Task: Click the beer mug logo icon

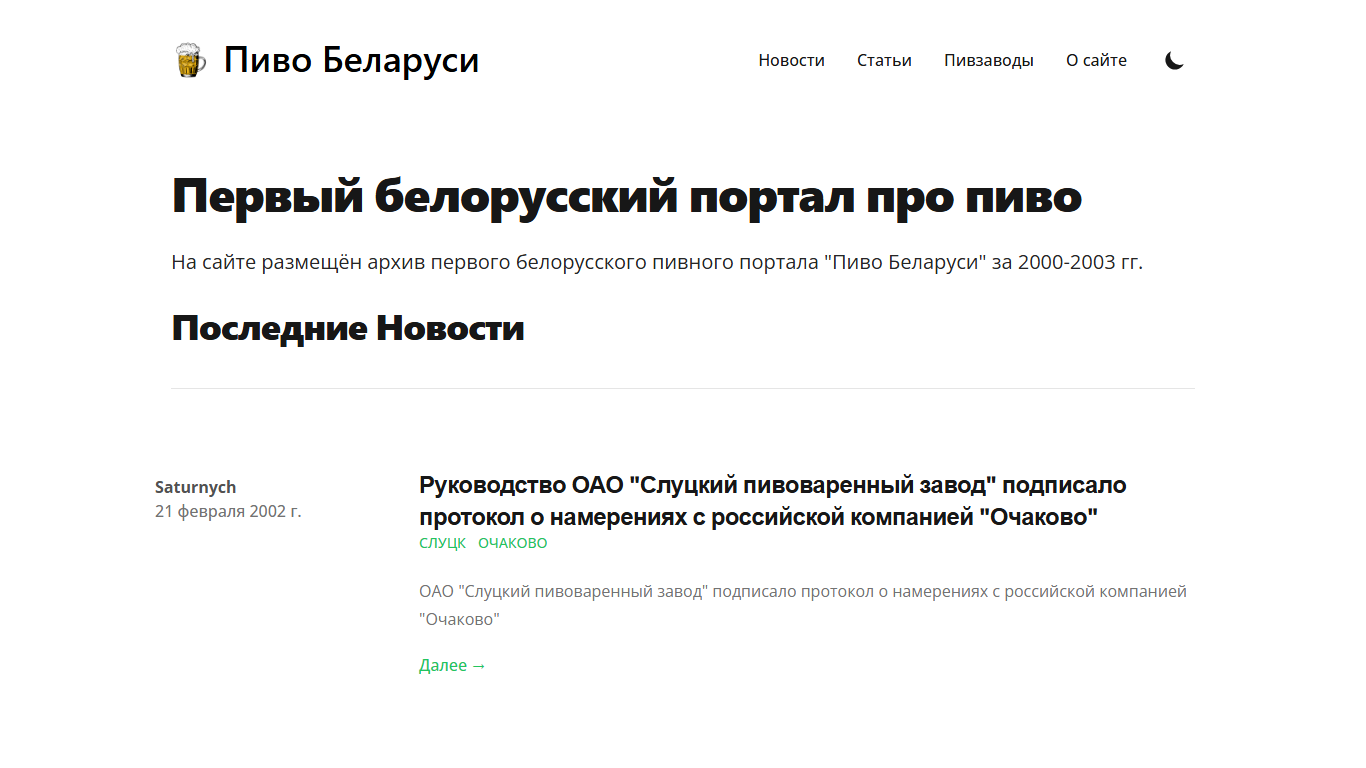Action: pyautogui.click(x=189, y=60)
